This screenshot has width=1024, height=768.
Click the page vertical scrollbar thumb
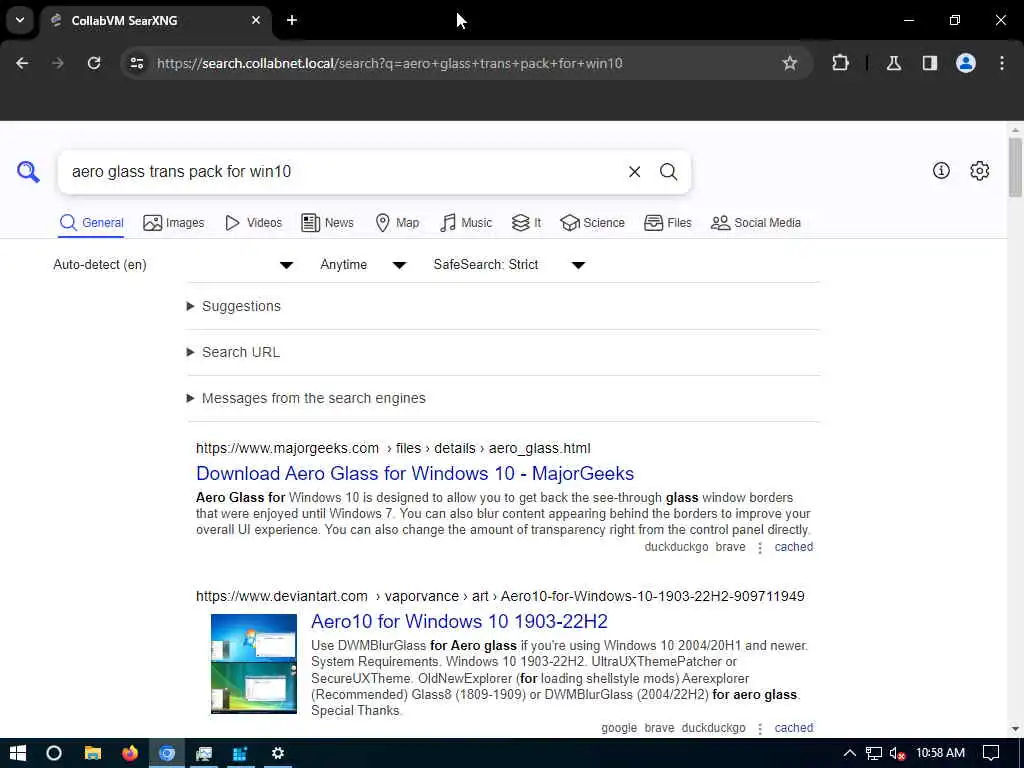click(1015, 167)
